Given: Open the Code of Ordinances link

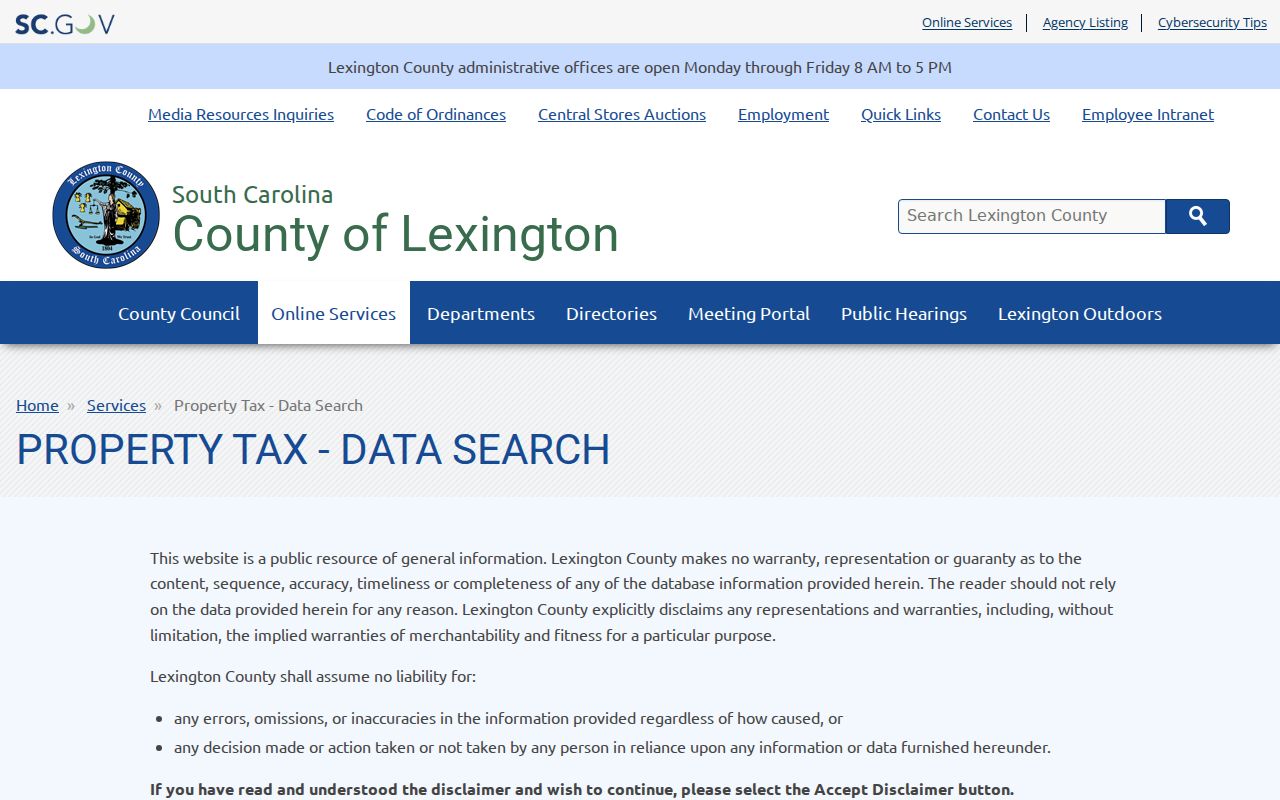Looking at the screenshot, I should point(436,114).
